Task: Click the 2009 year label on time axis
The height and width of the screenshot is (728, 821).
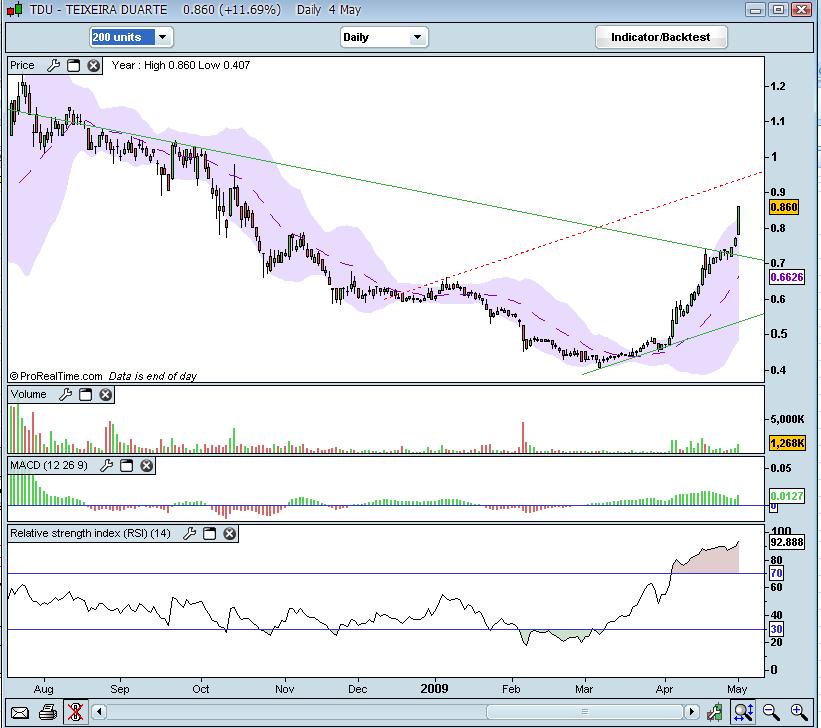Action: pyautogui.click(x=434, y=689)
